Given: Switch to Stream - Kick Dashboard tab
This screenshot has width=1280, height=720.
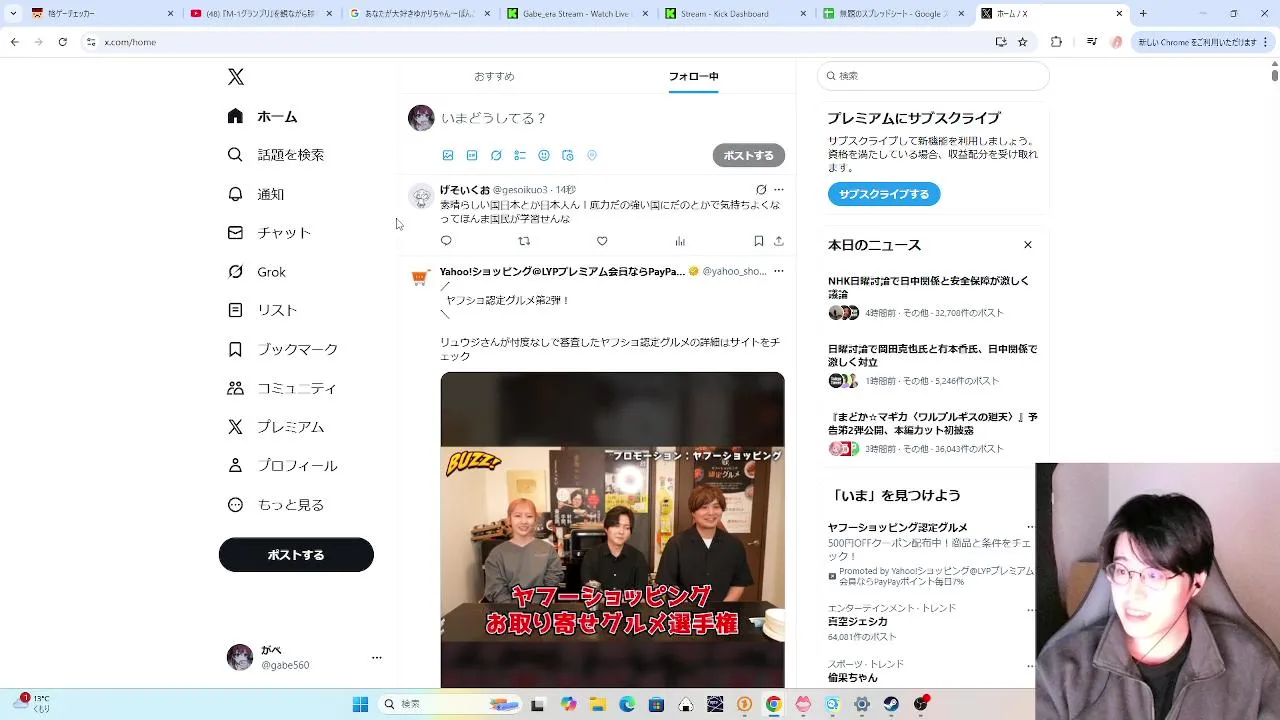Looking at the screenshot, I should [x=737, y=14].
